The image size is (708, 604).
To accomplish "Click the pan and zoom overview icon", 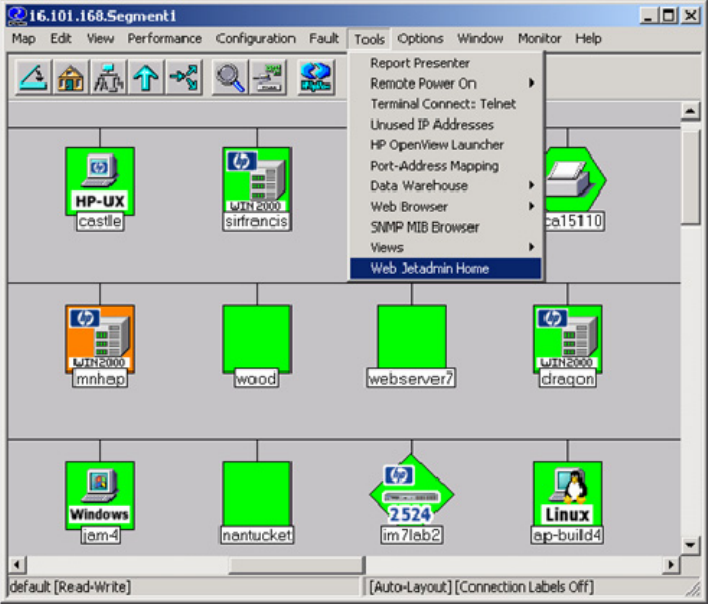I will [x=267, y=77].
